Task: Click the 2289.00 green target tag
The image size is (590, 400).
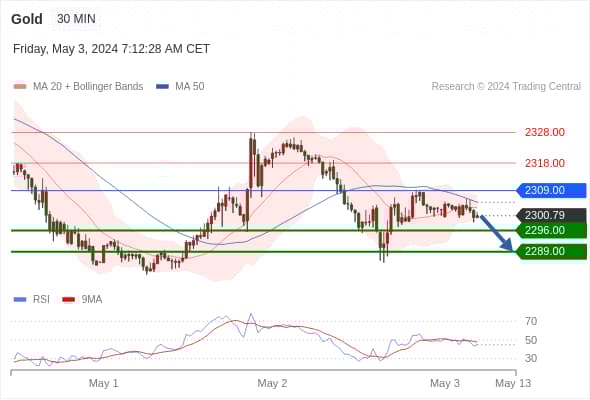Action: (552, 251)
